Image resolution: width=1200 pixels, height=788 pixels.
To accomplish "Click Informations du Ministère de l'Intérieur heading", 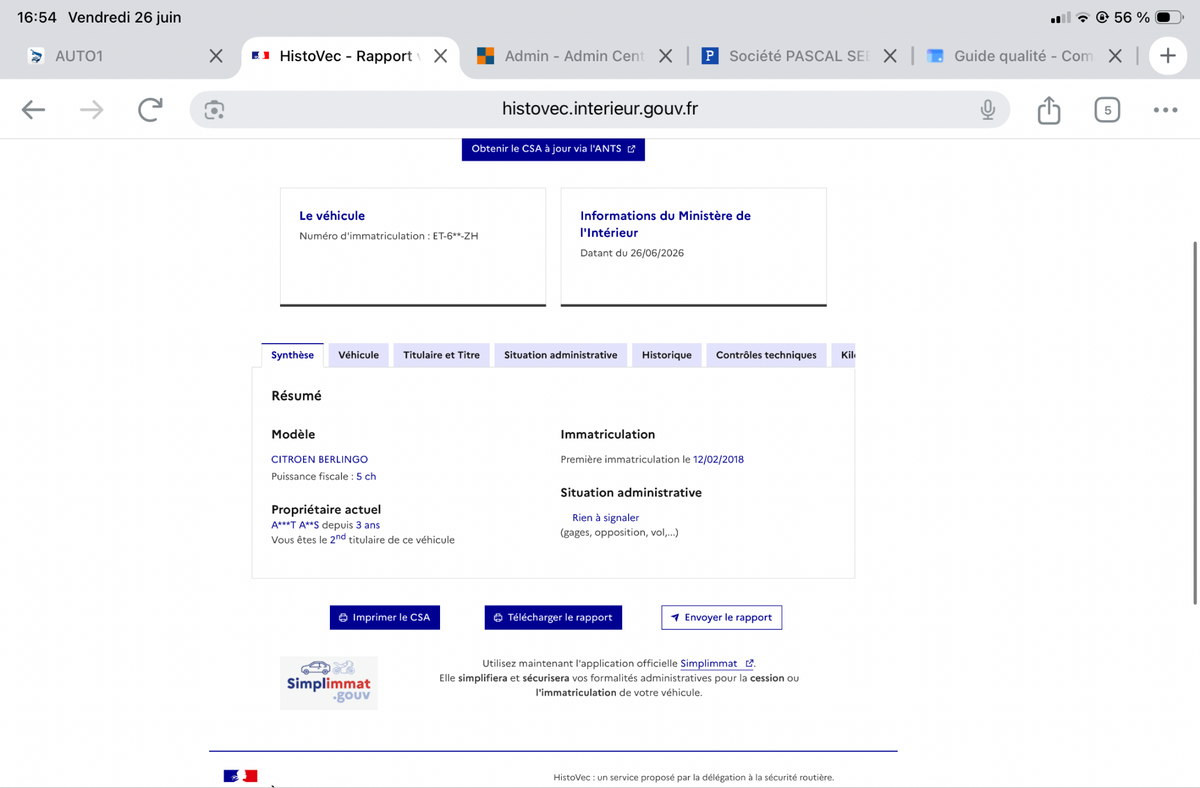I will coord(665,224).
